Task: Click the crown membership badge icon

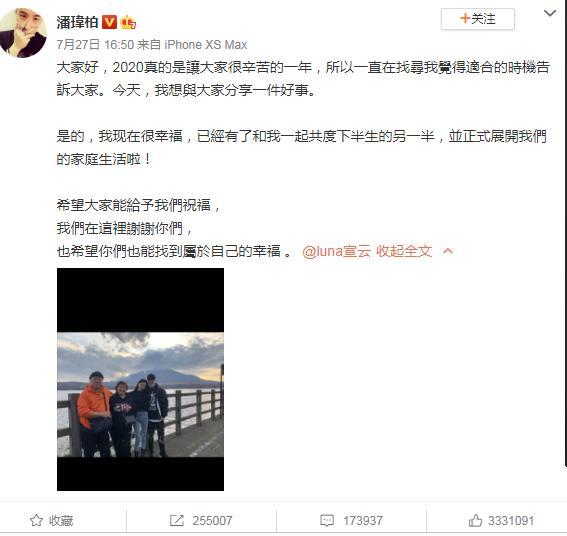Action: [128, 22]
